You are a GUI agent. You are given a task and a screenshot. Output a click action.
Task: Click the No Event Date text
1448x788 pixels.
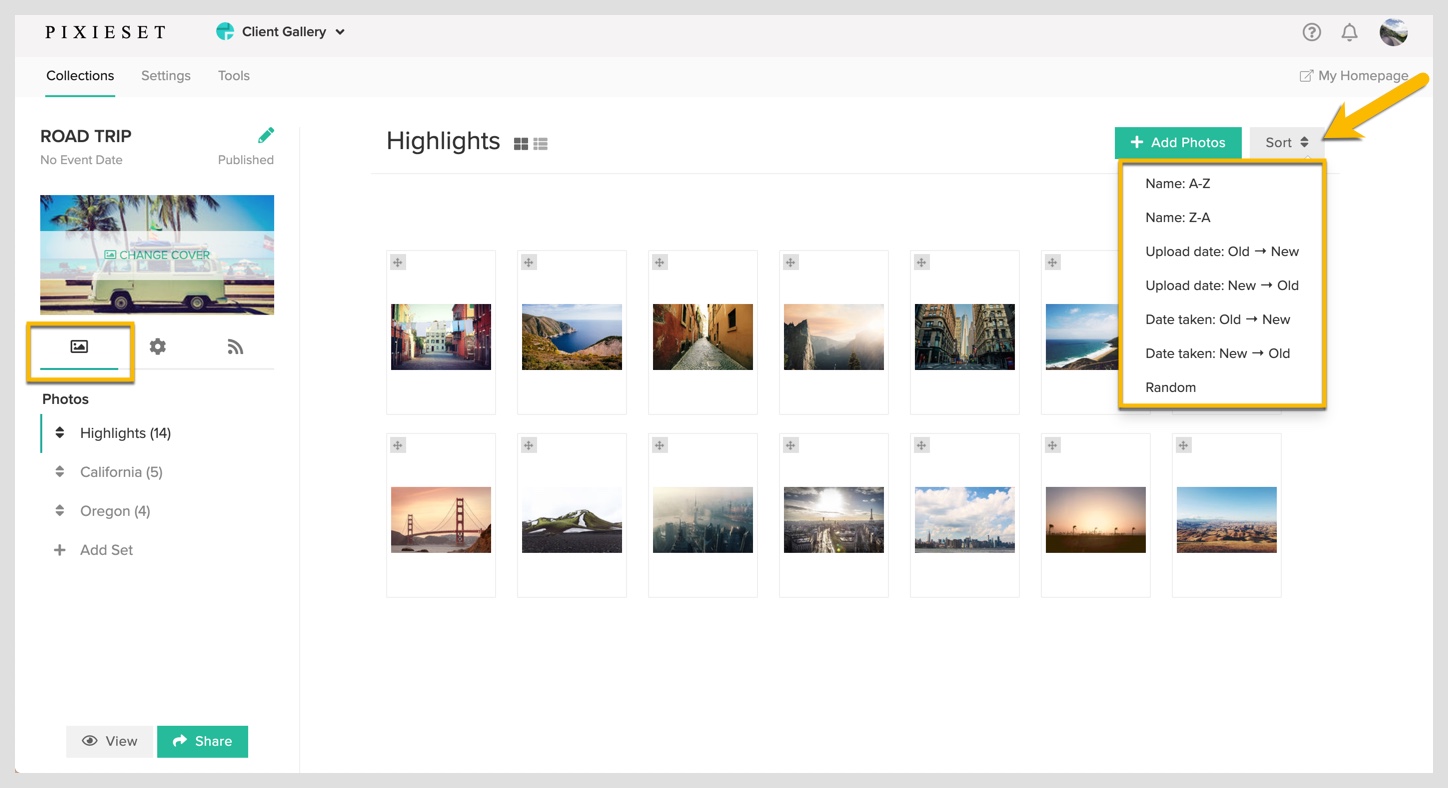tap(81, 160)
